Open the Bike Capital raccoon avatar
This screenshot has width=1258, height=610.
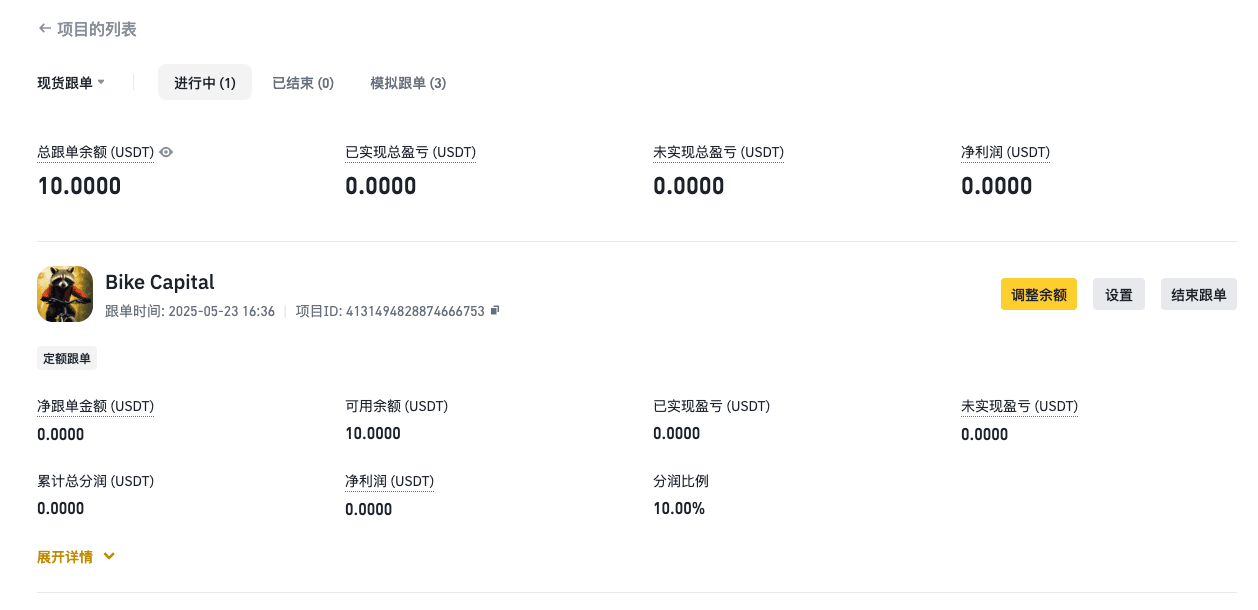65,294
